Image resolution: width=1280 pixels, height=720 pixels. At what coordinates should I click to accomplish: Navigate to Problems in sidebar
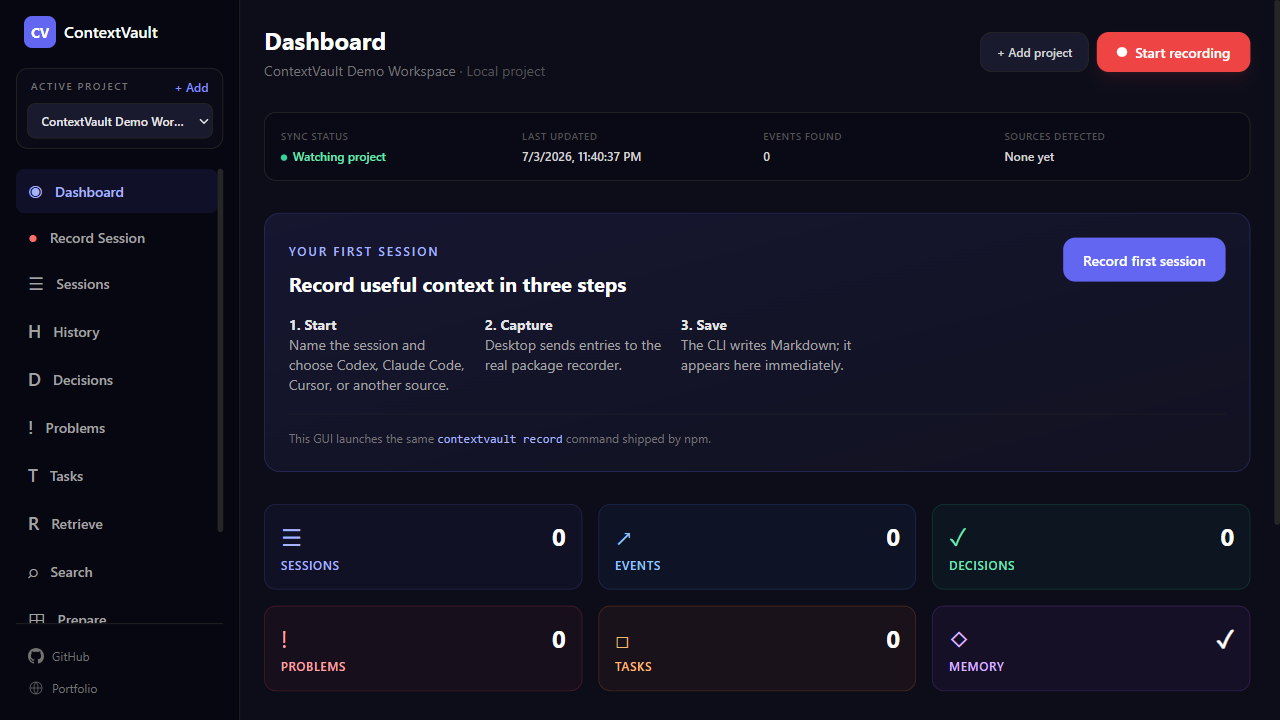point(117,428)
